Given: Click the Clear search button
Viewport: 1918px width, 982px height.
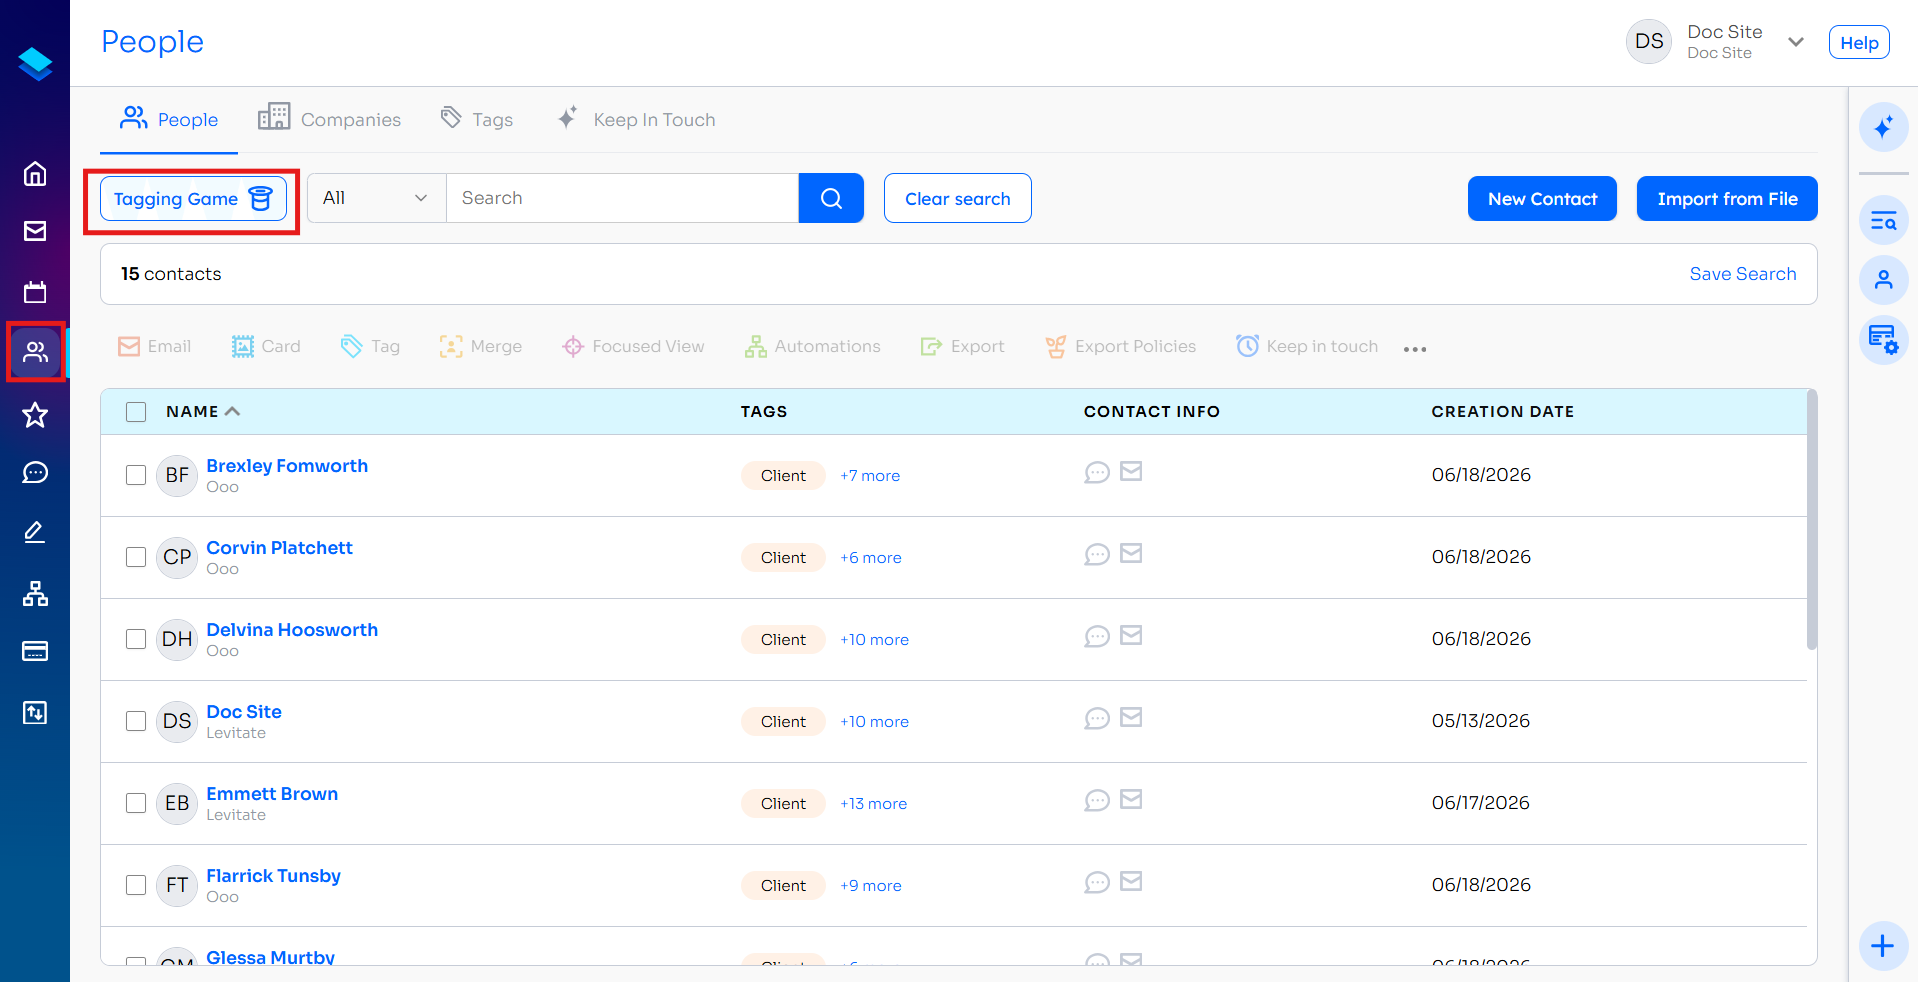Looking at the screenshot, I should pyautogui.click(x=958, y=198).
